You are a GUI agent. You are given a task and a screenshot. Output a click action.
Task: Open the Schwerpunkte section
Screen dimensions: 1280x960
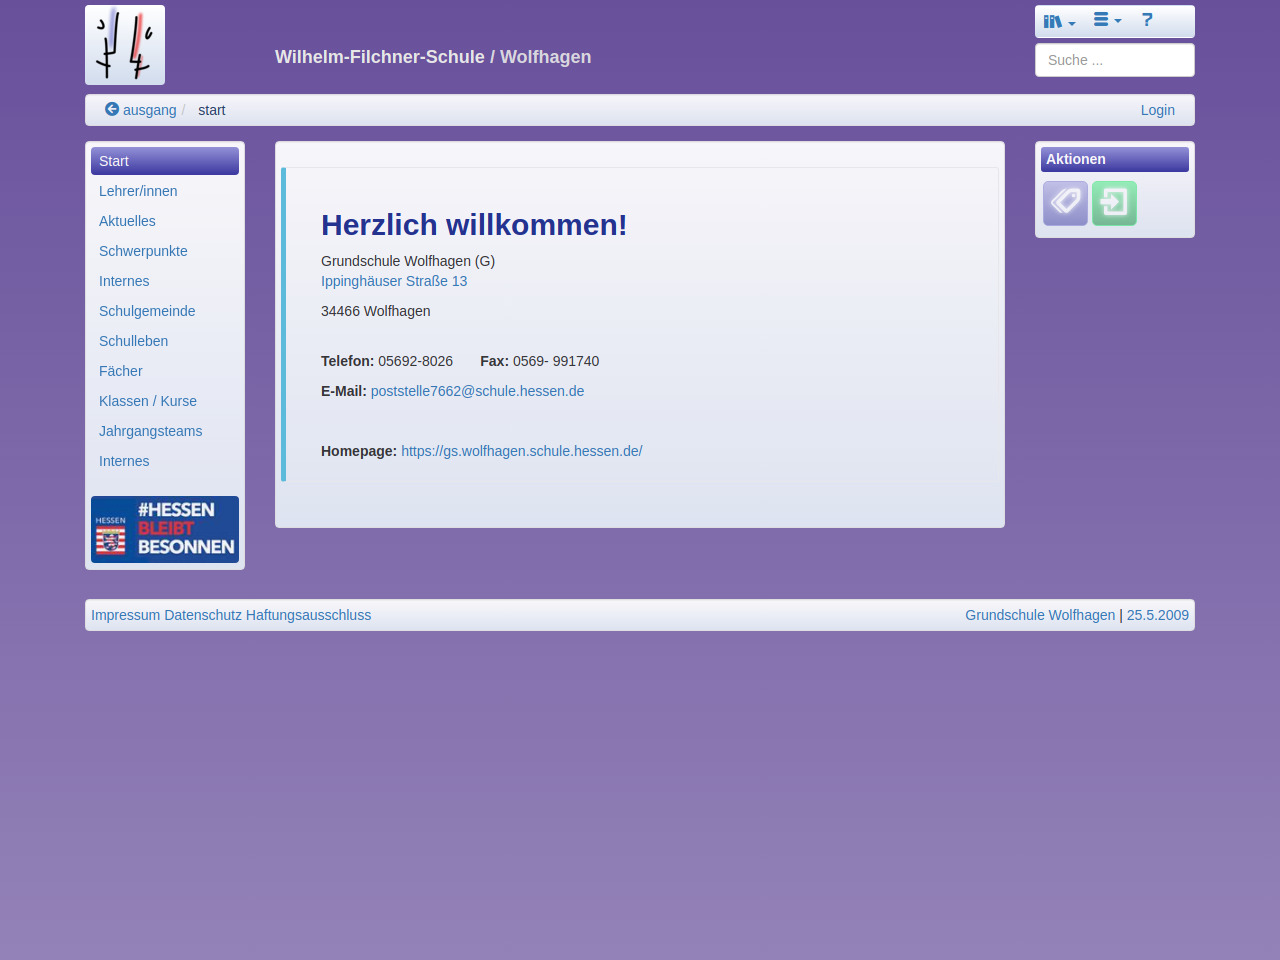click(143, 251)
